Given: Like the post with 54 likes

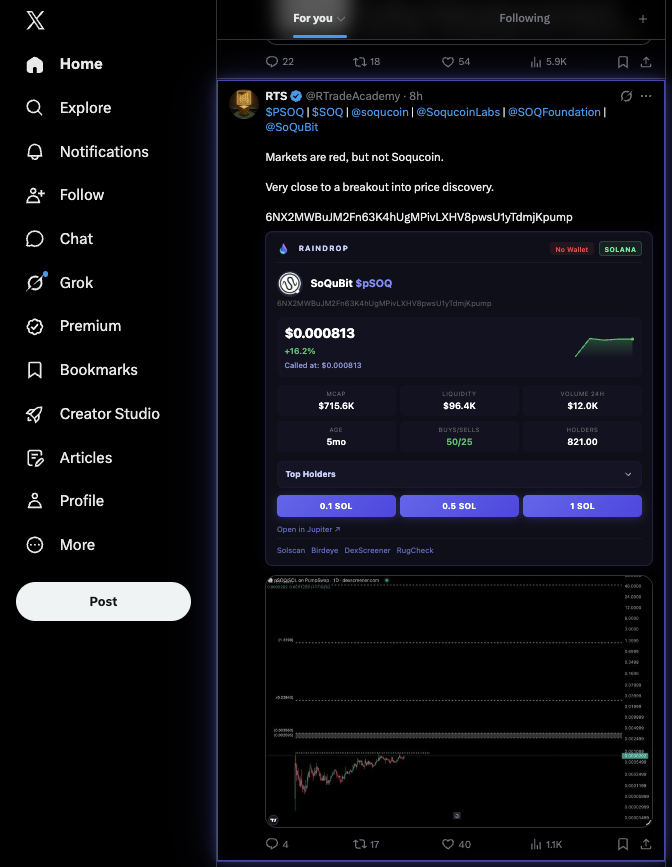Looking at the screenshot, I should point(456,62).
